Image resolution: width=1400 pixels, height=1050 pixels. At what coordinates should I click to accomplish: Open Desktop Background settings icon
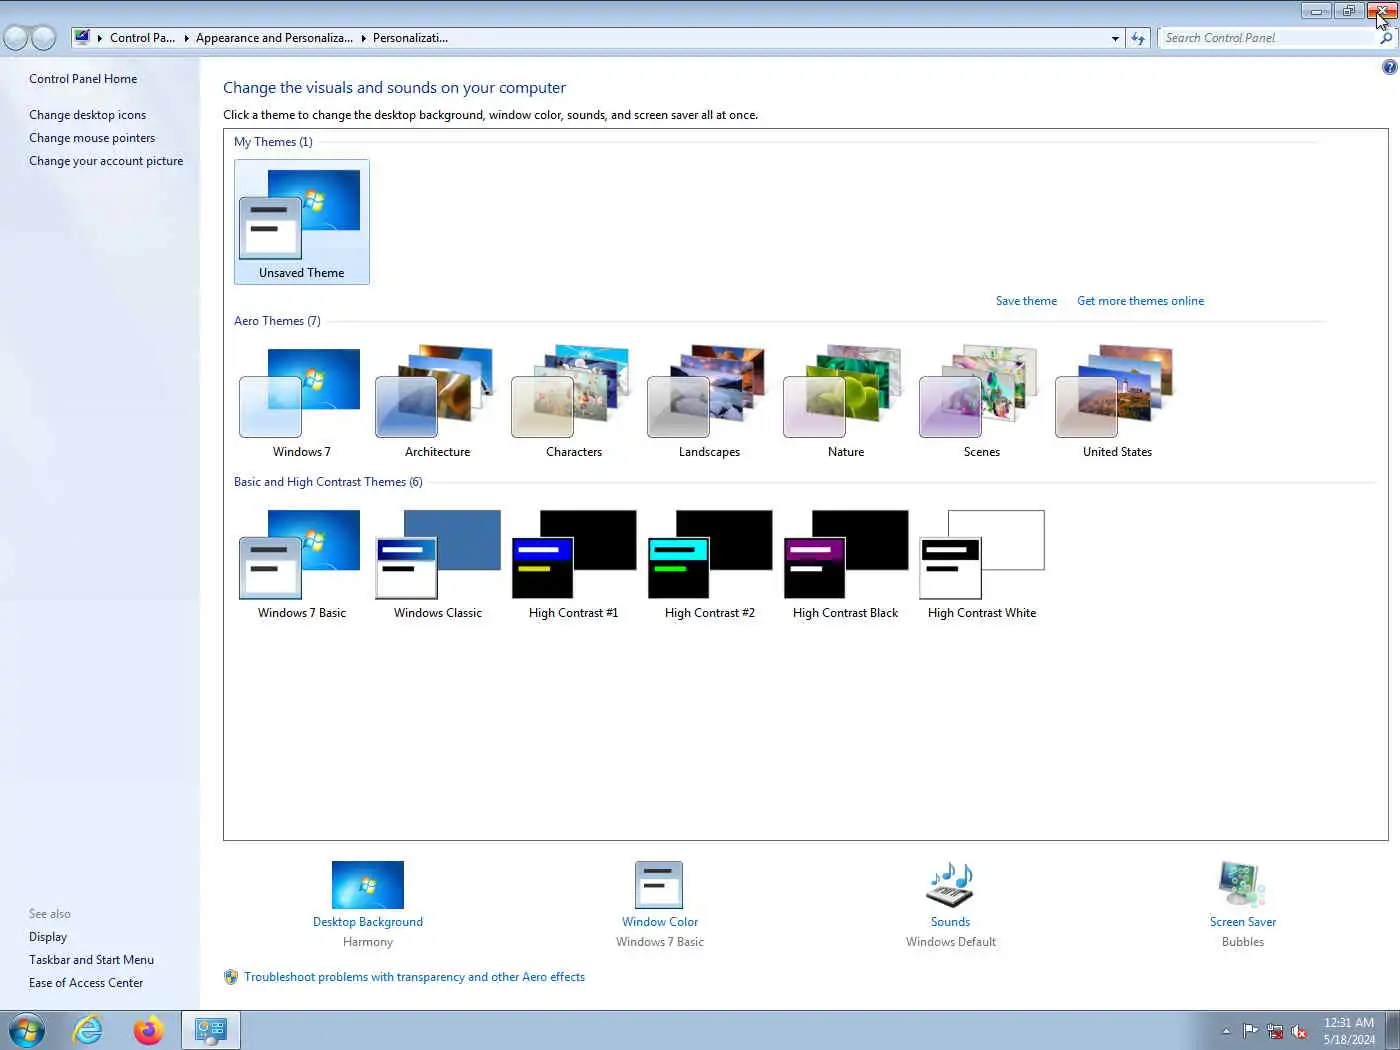click(x=368, y=885)
